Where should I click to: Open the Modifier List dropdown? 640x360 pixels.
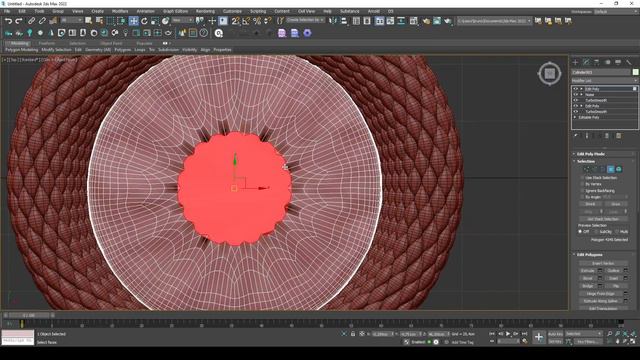[x=604, y=81]
